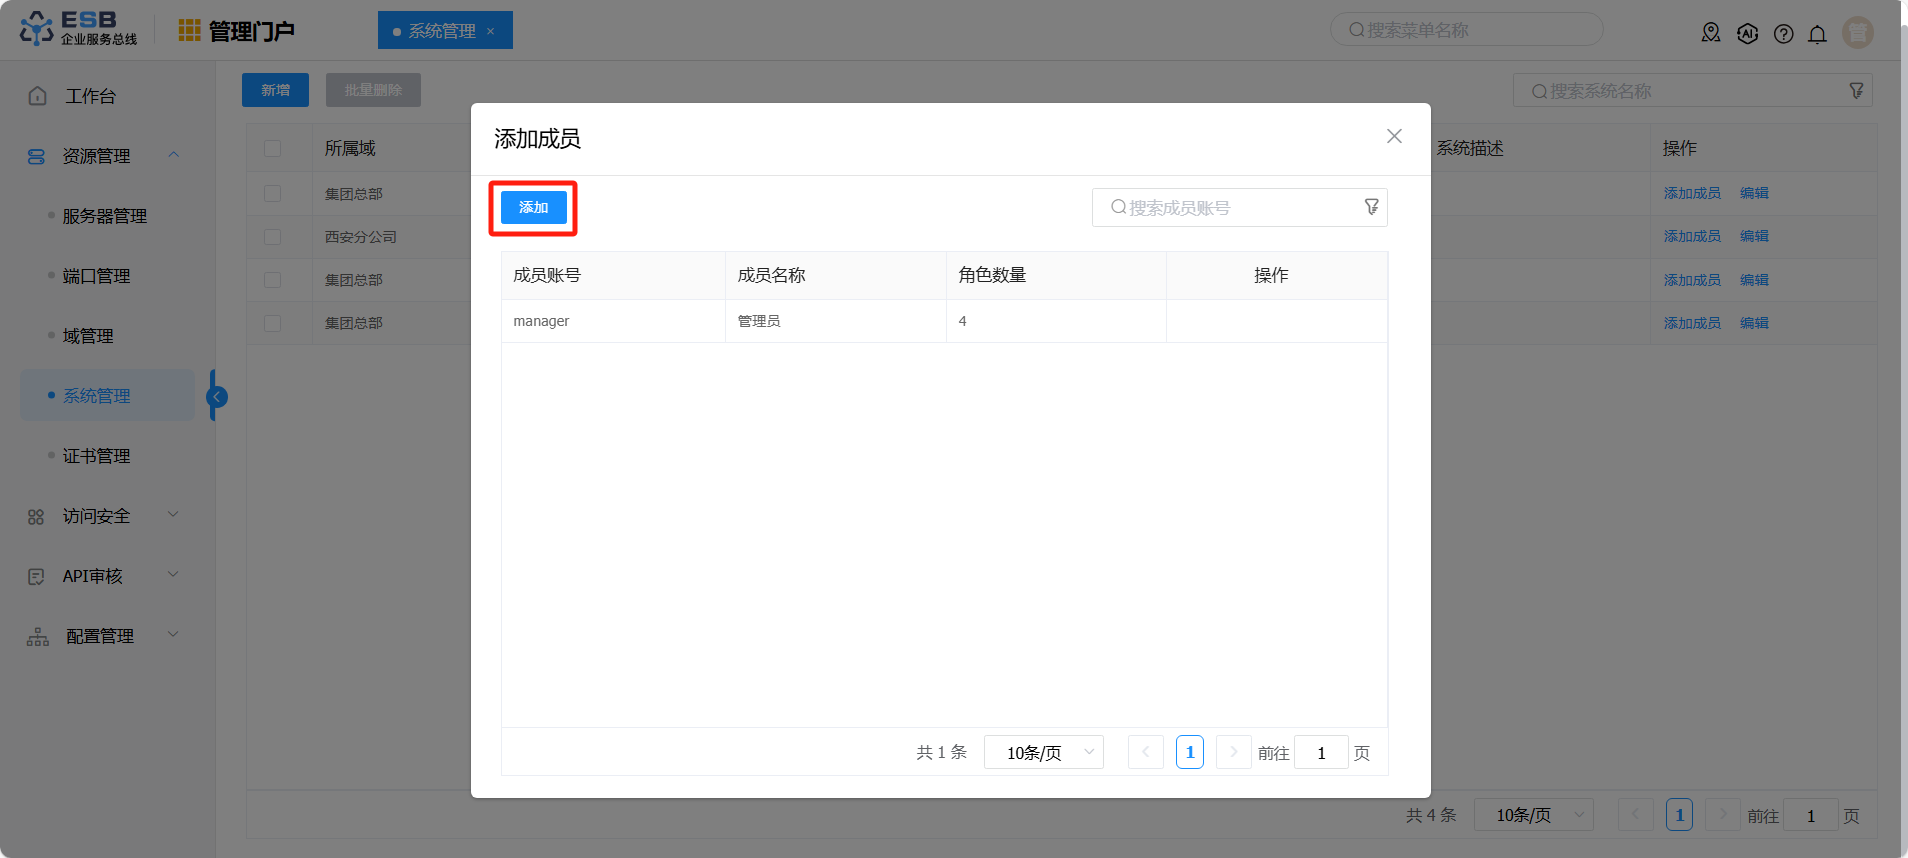The width and height of the screenshot is (1908, 858).
Task: Open the dialog's 10条/页 page size dropdown
Action: coord(1043,752)
